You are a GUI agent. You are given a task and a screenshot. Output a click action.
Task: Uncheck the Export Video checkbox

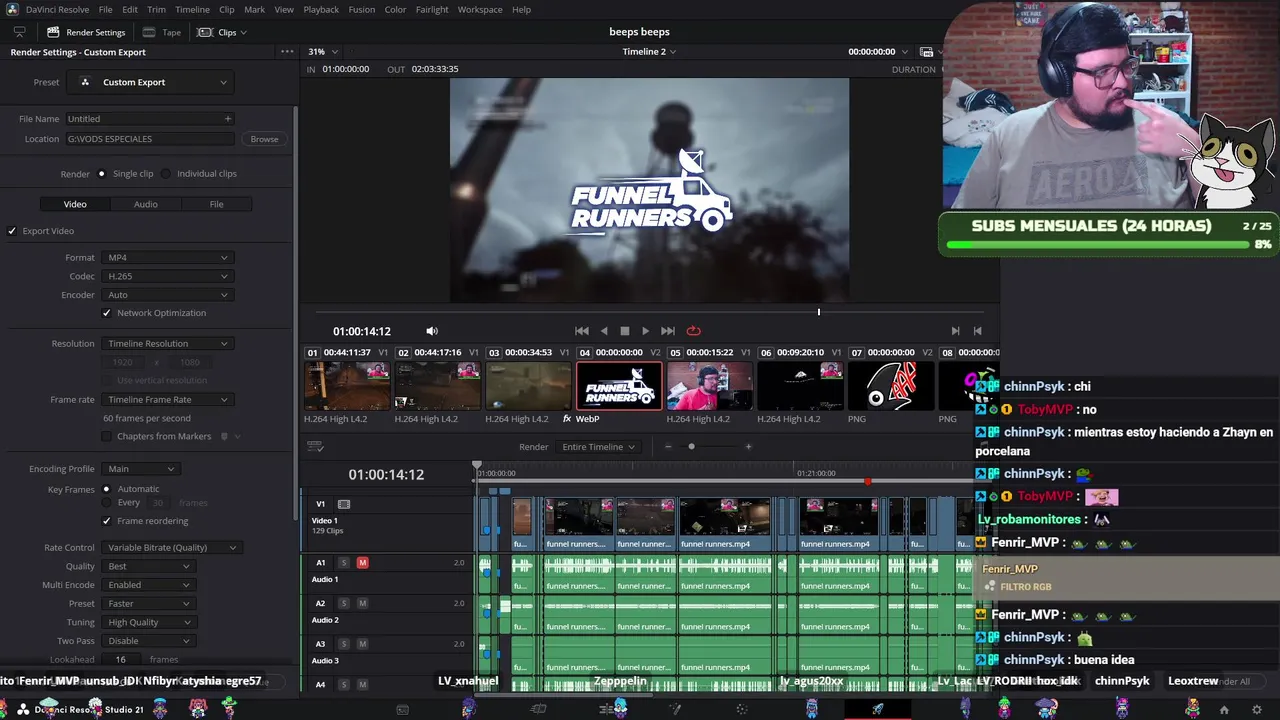click(12, 231)
